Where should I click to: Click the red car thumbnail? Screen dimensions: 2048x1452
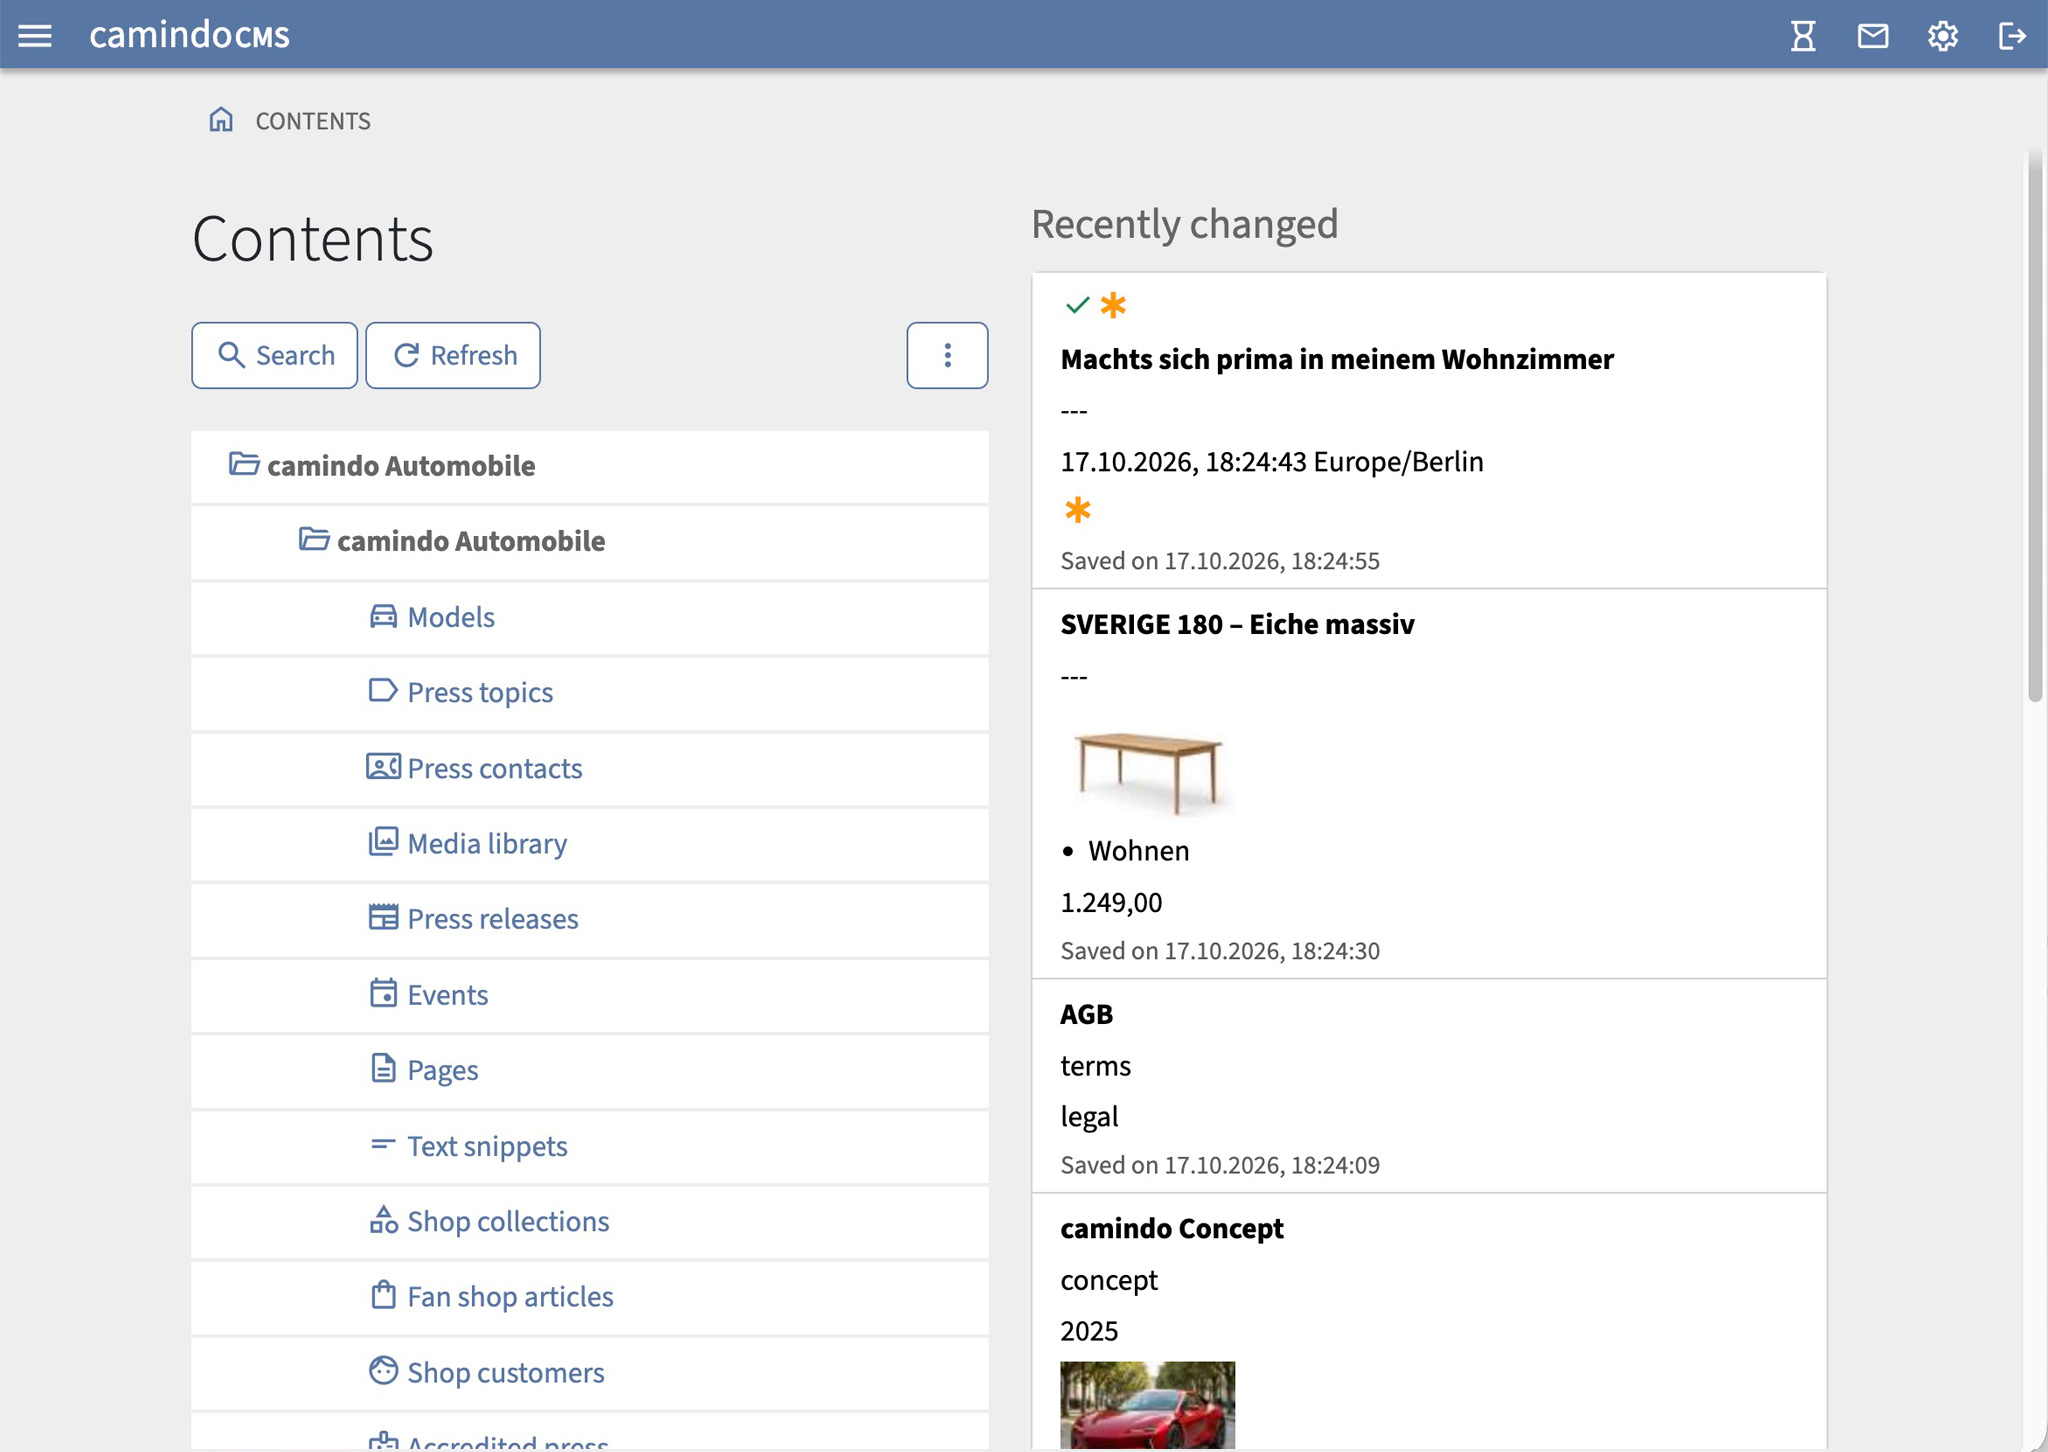1148,1404
